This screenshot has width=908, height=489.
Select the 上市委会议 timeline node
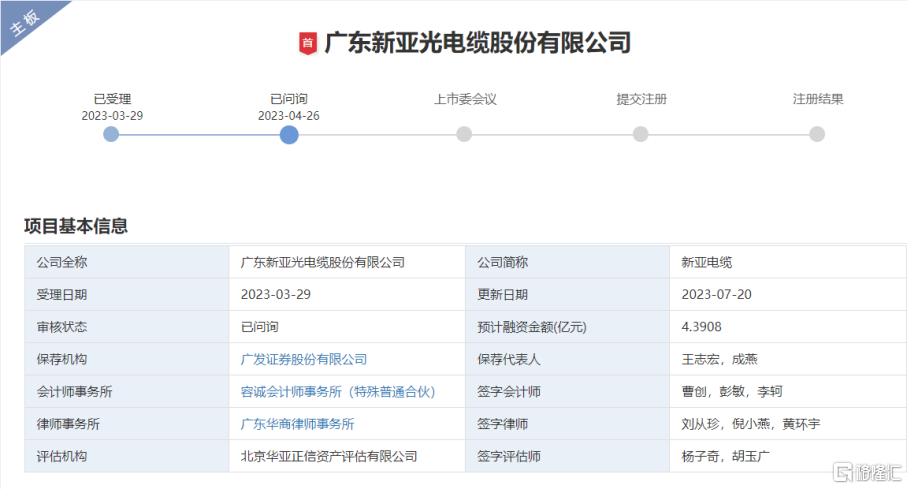[464, 134]
